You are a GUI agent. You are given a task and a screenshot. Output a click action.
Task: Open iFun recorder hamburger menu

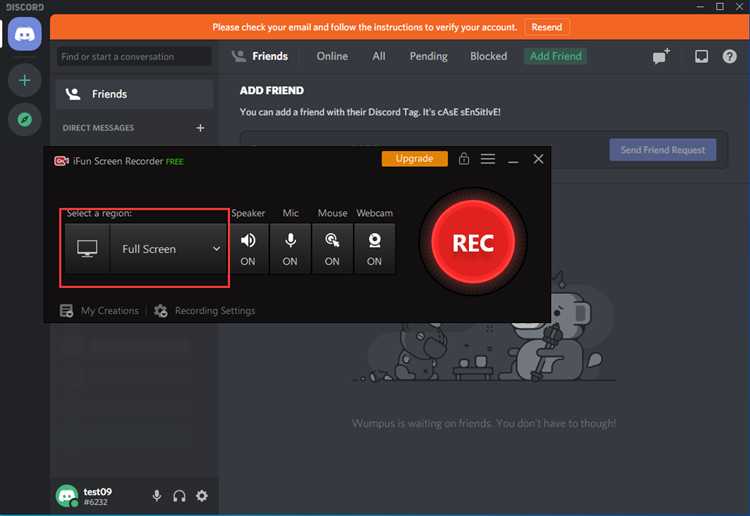click(x=487, y=159)
